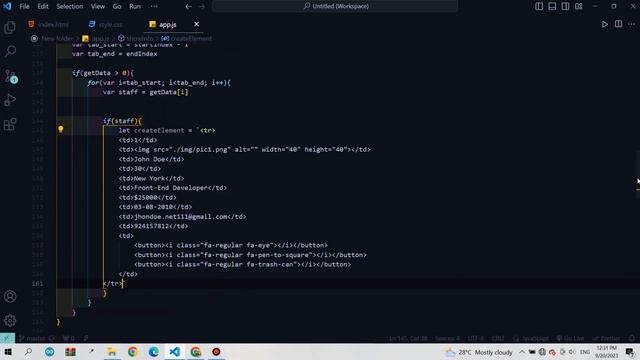
Task: Open Microsoft Edge from taskbar
Action: click(153, 352)
